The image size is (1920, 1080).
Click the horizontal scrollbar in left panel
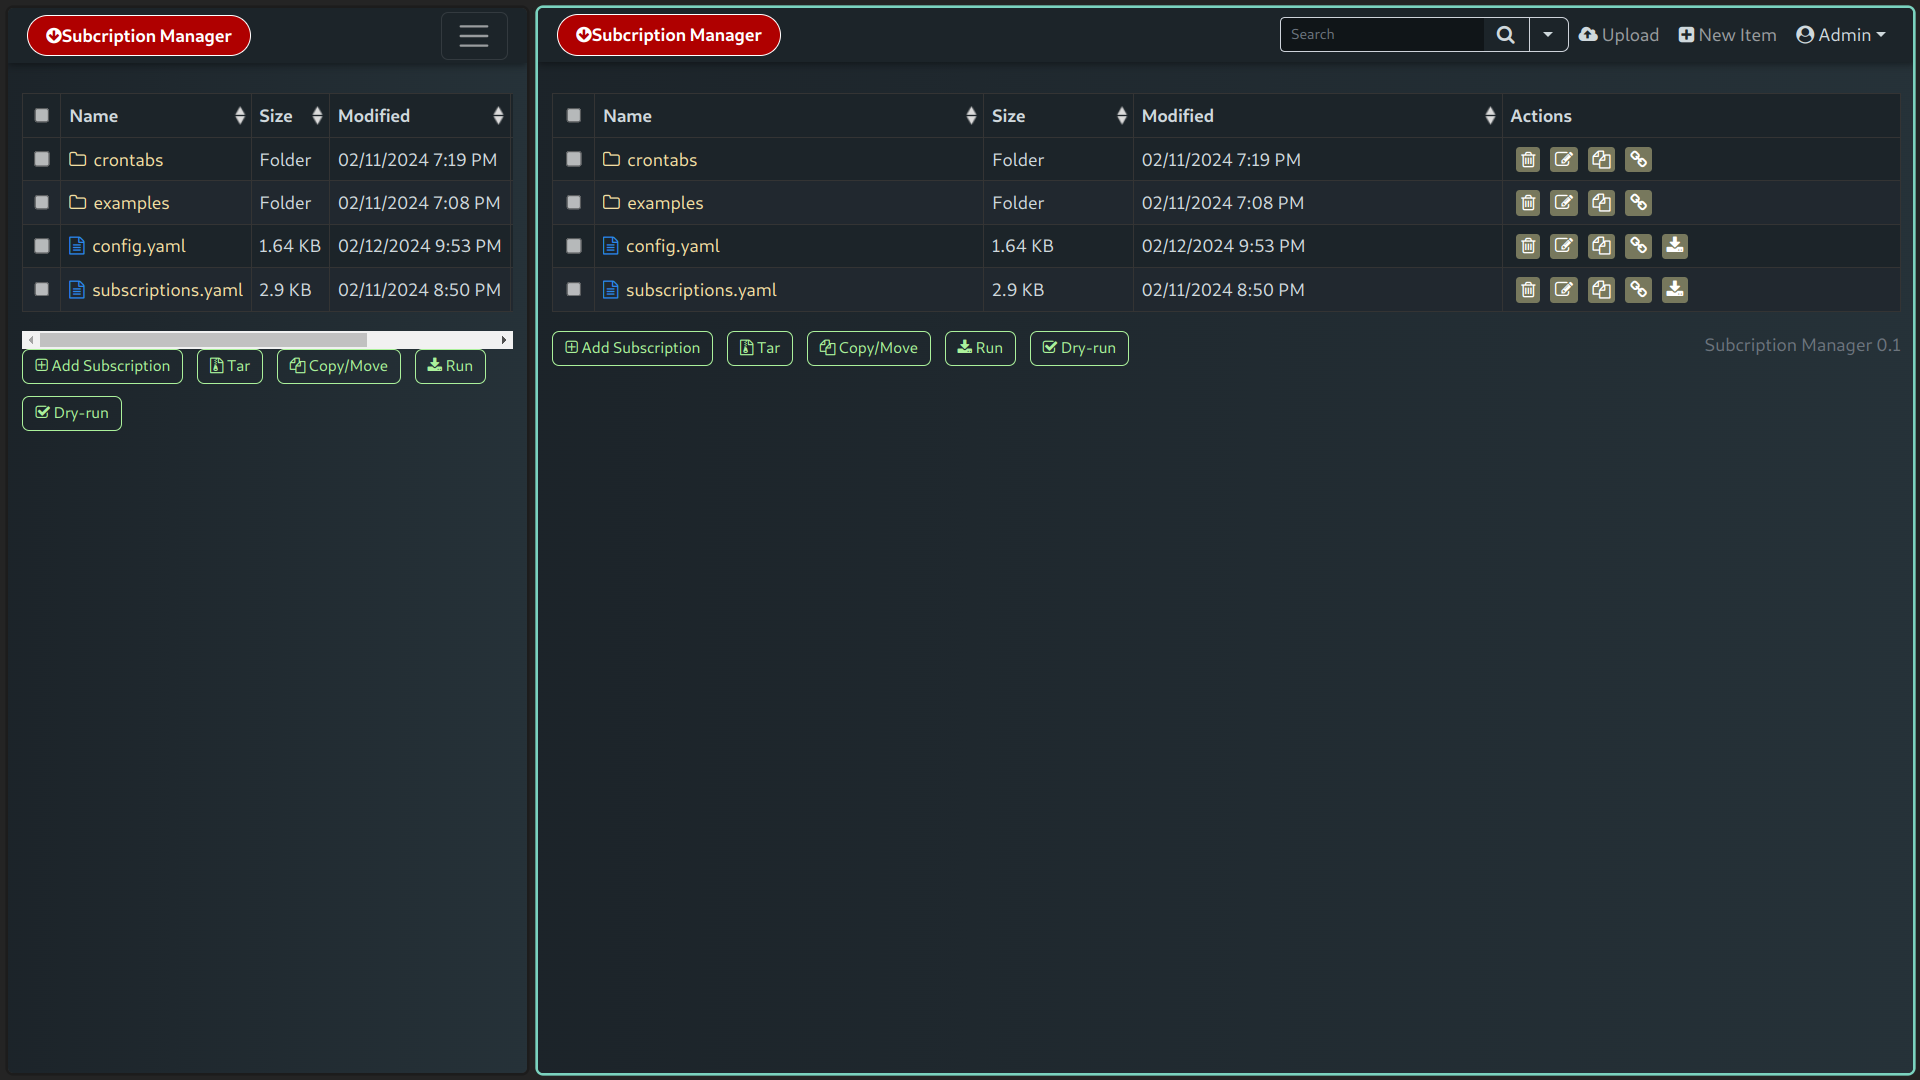204,340
